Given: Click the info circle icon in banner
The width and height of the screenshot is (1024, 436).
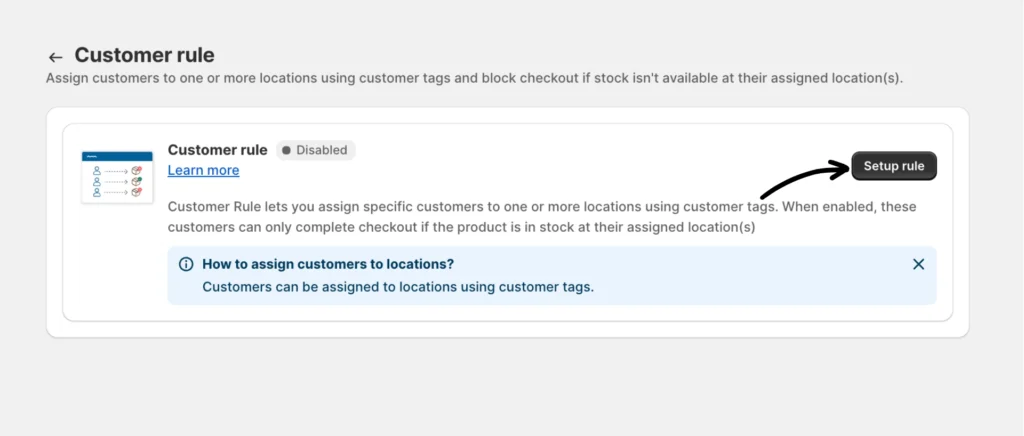Looking at the screenshot, I should tap(186, 264).
